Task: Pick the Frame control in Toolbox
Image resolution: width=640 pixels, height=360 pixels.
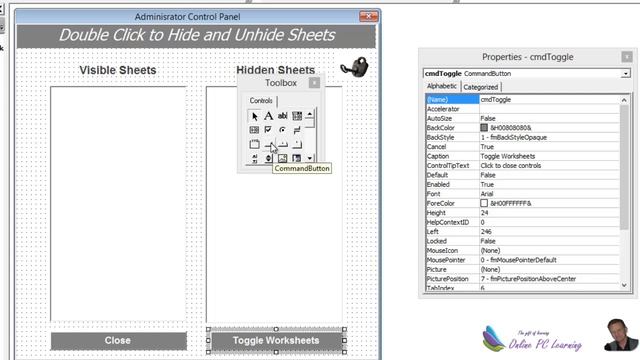Action: [254, 144]
